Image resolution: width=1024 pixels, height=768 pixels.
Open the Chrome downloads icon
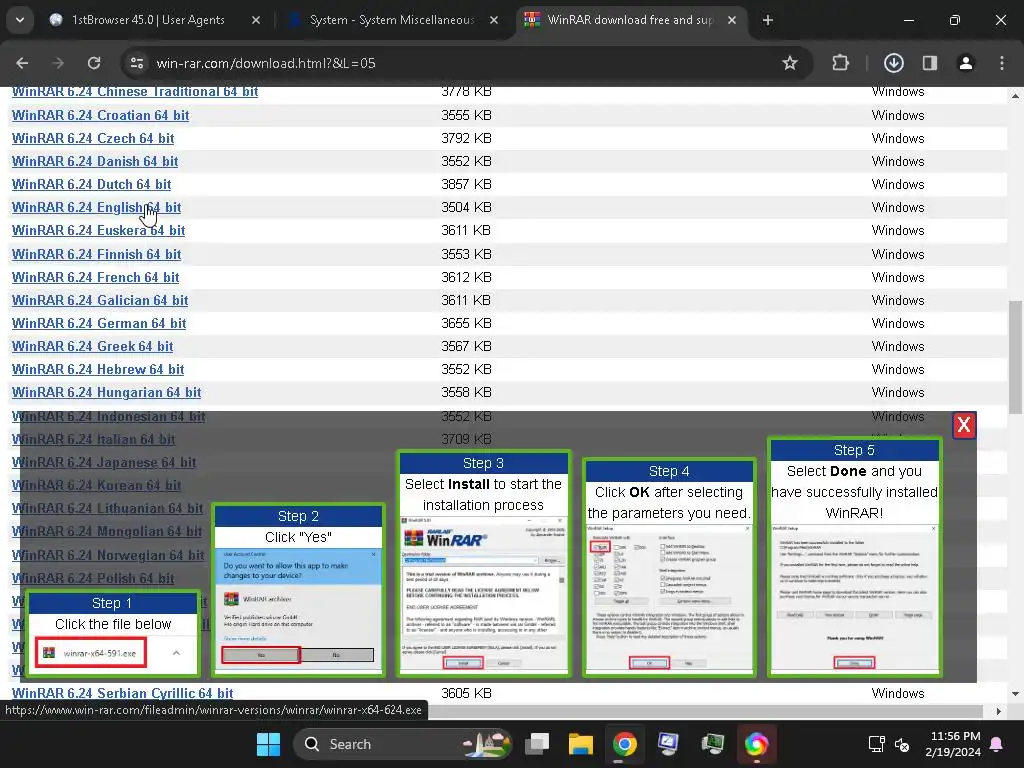tap(894, 63)
